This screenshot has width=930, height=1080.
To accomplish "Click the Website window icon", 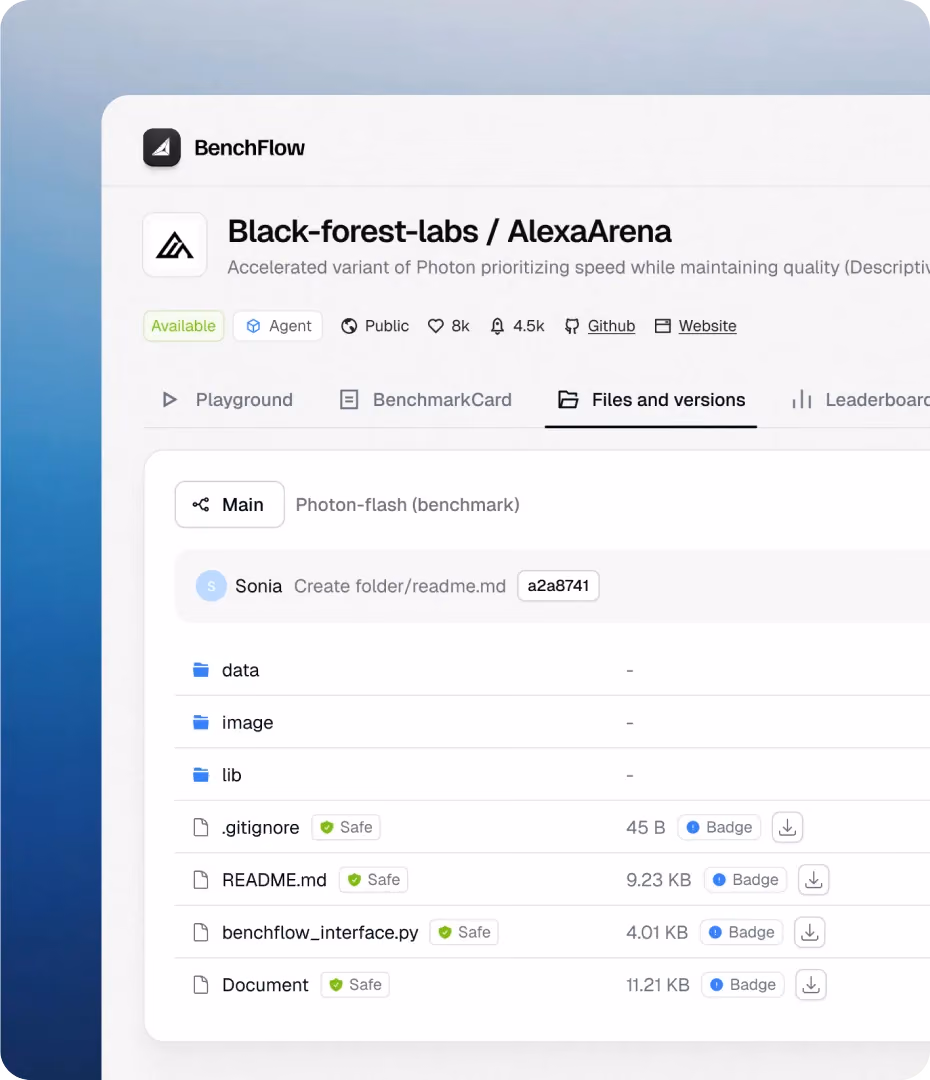I will [663, 326].
